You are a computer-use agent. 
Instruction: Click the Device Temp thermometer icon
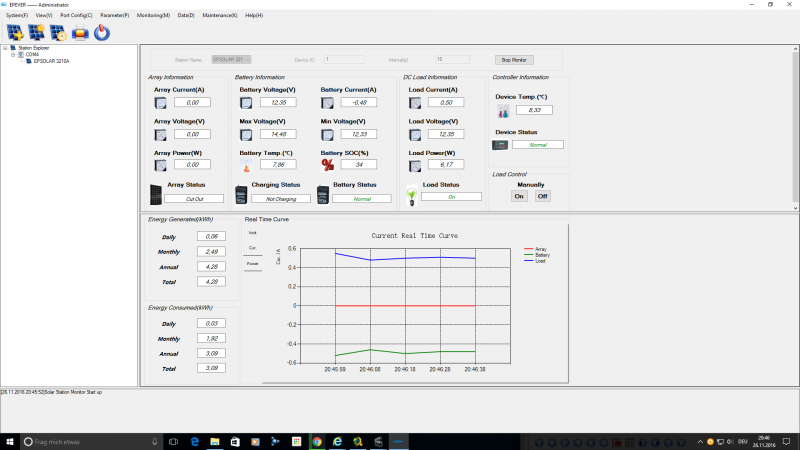tap(503, 111)
